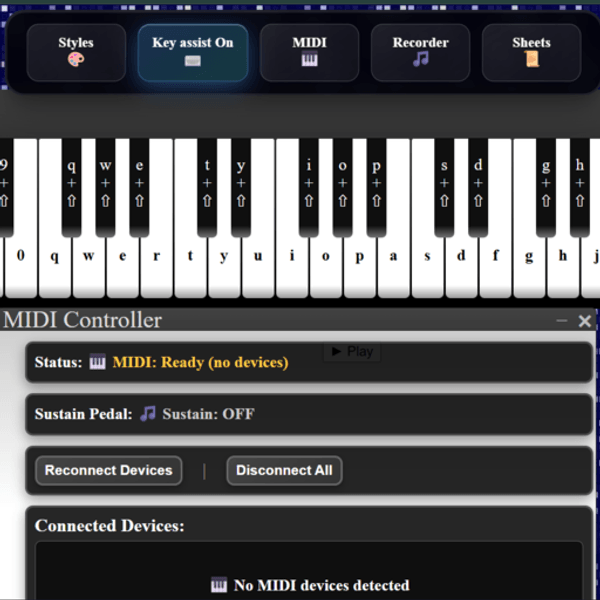Viewport: 600px width, 600px height.
Task: Play the black key labeled h + shift
Action: (x=580, y=188)
